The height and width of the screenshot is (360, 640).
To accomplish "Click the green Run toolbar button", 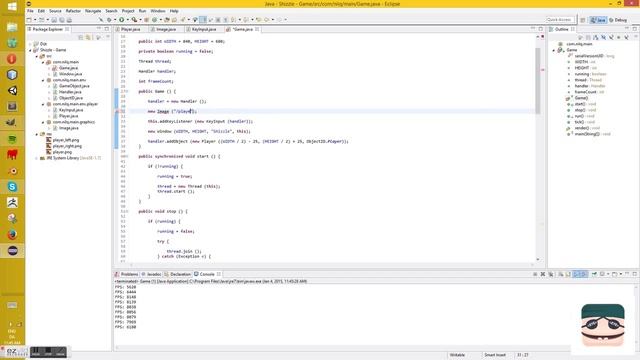I will point(122,20).
